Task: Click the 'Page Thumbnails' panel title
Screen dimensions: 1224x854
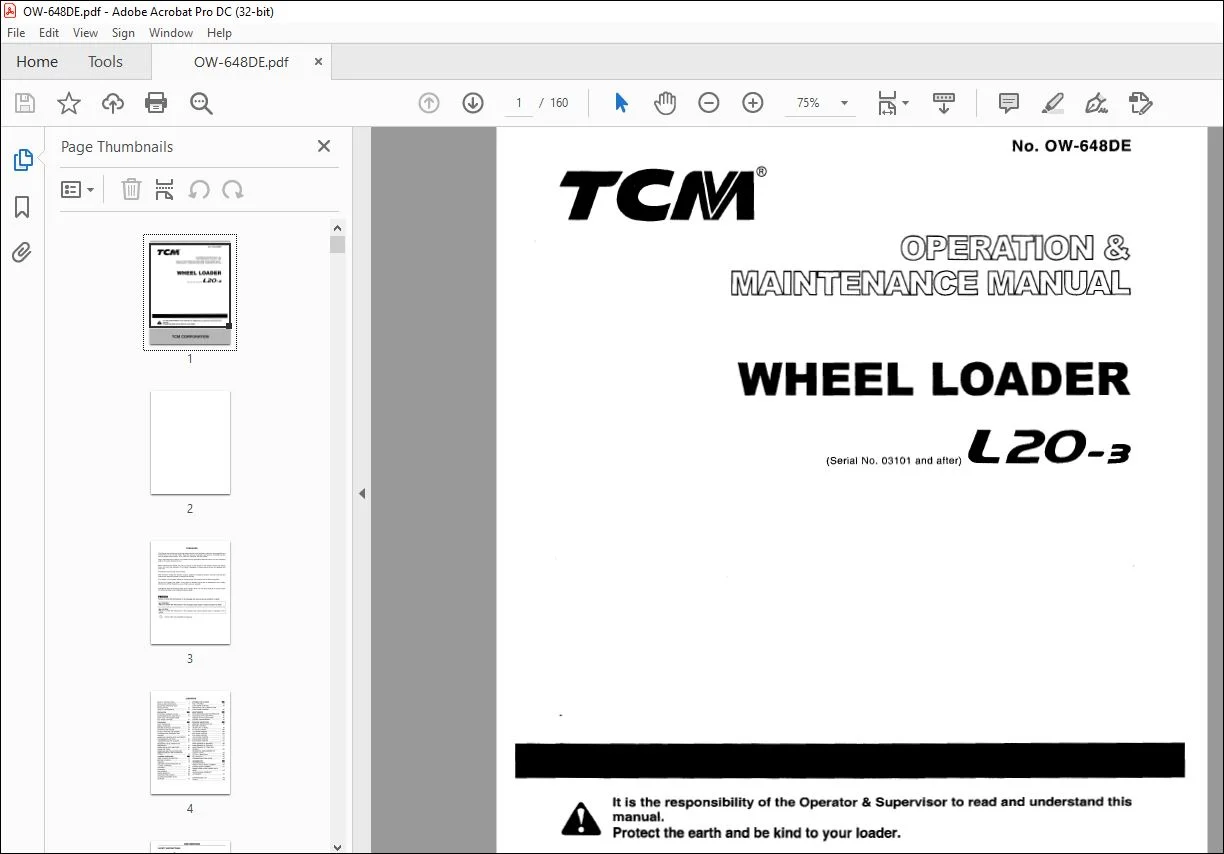Action: pyautogui.click(x=117, y=147)
